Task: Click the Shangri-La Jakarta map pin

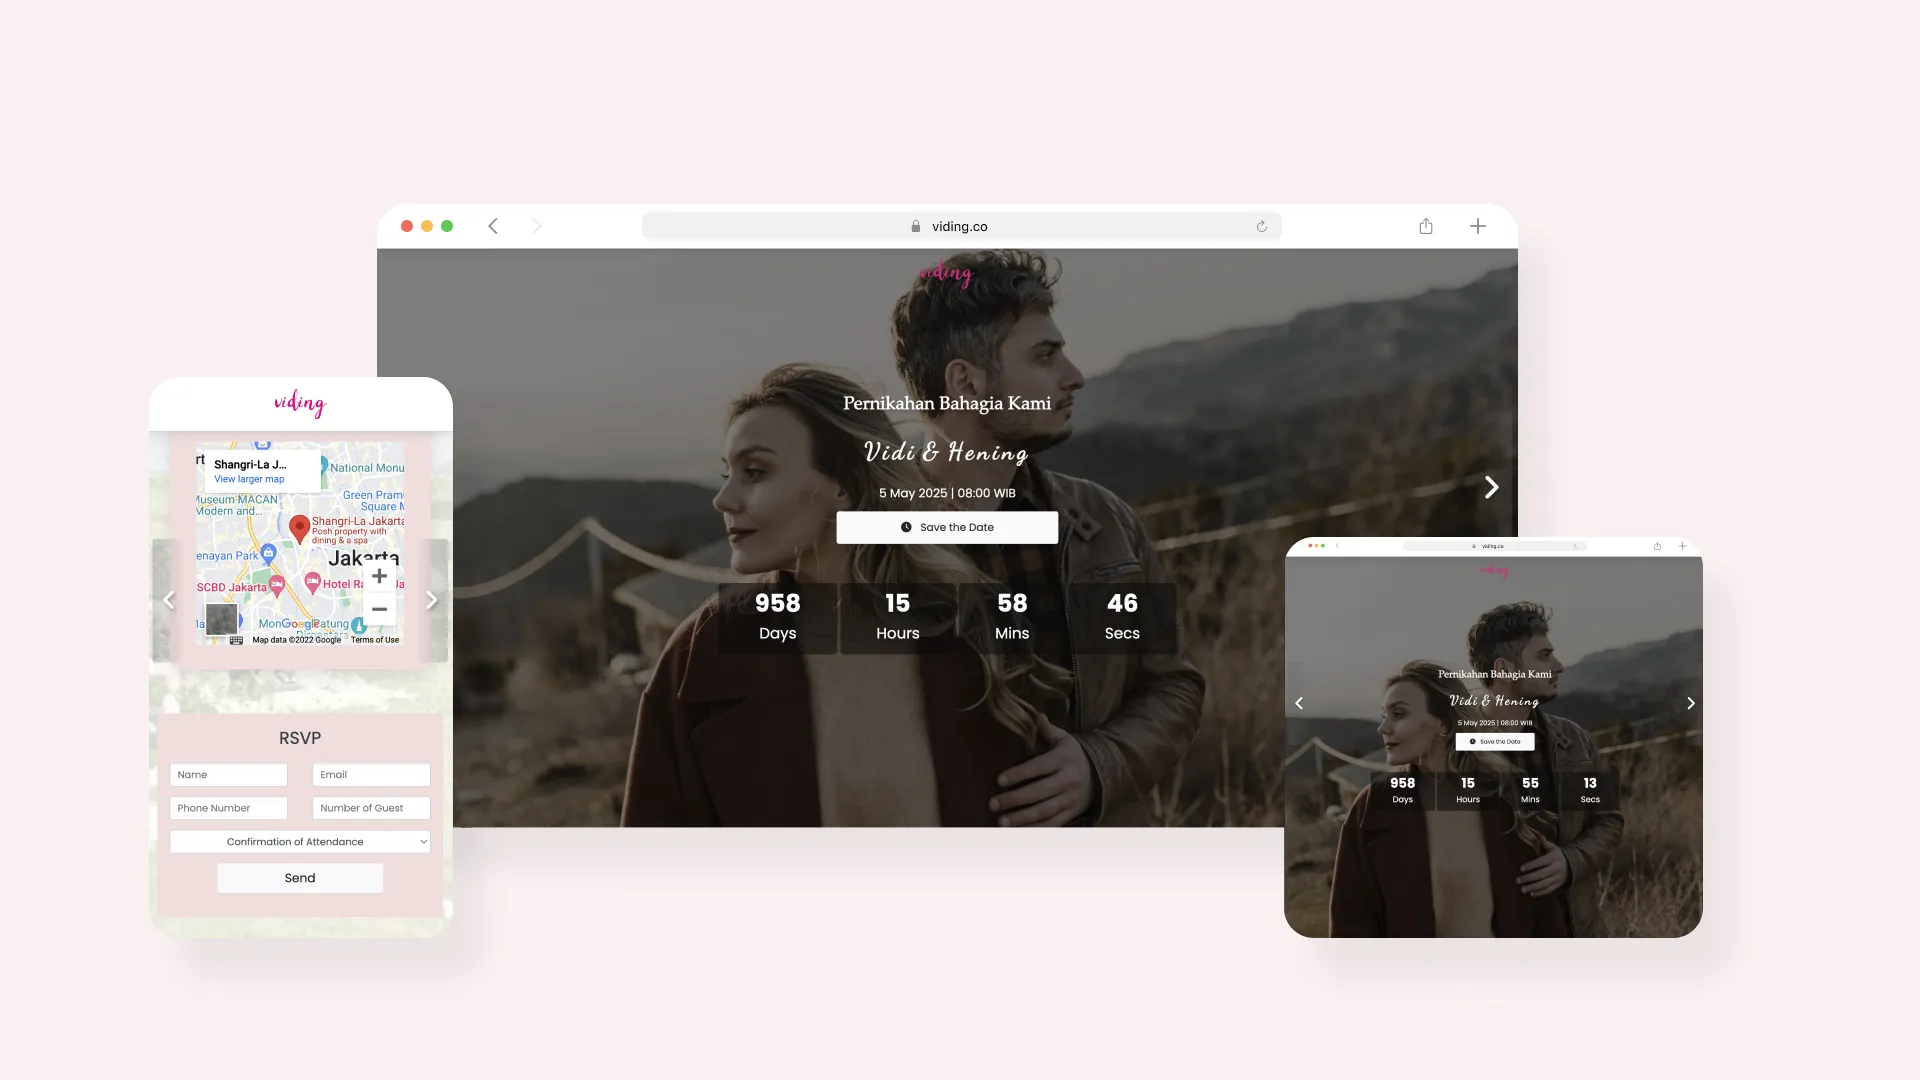Action: (300, 528)
